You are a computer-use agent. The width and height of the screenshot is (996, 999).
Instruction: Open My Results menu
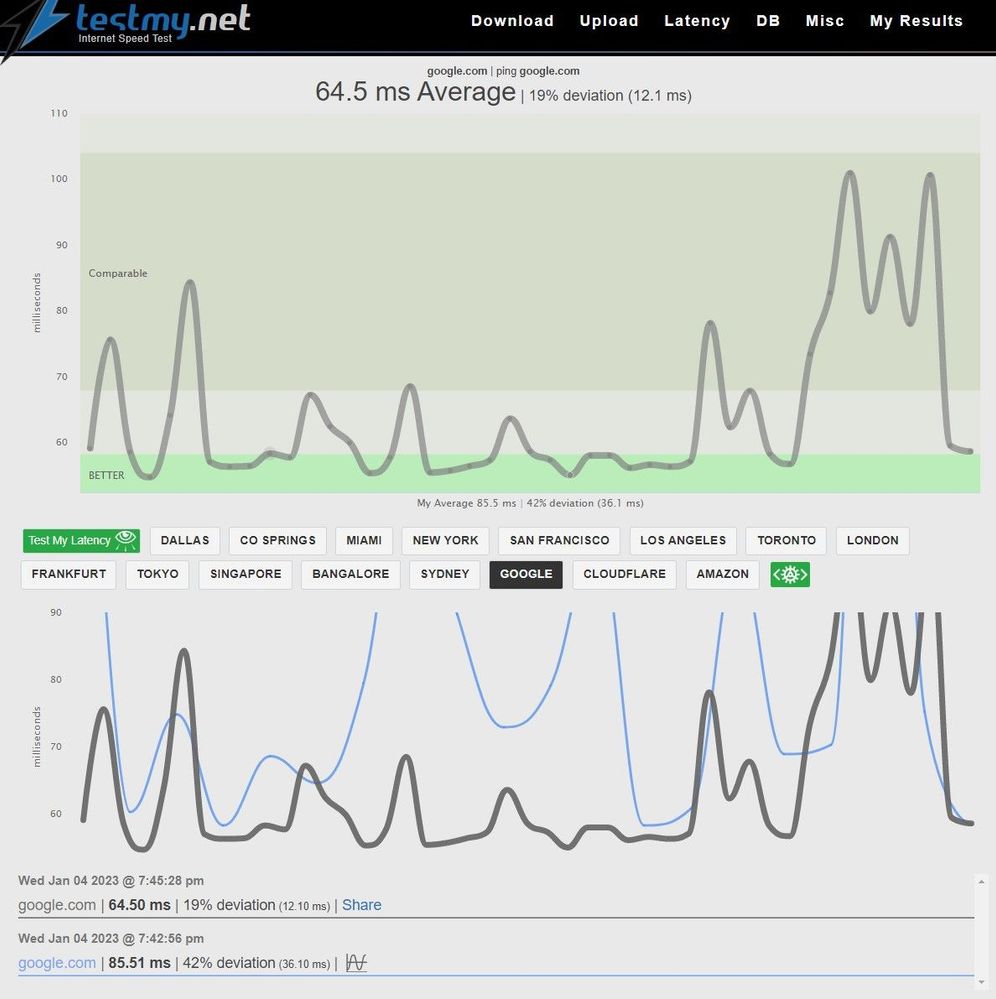(x=916, y=21)
